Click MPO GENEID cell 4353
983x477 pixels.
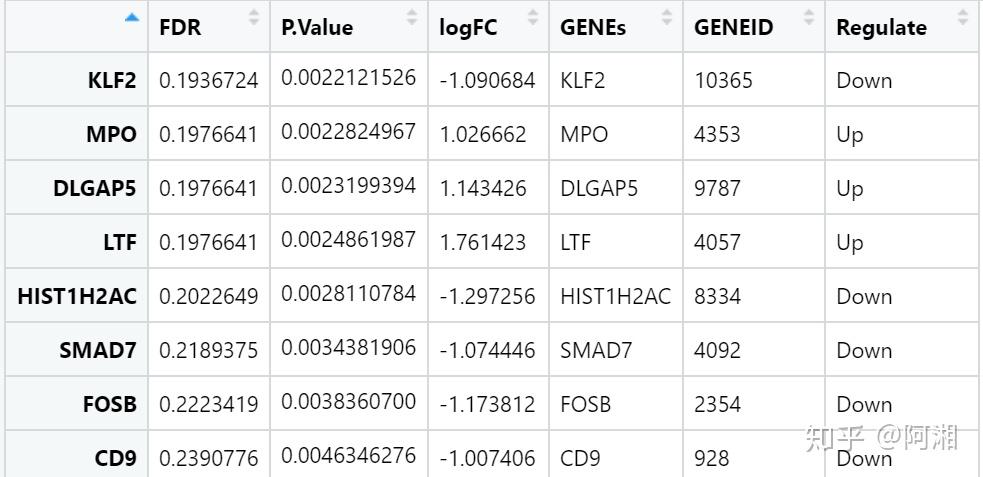pyautogui.click(x=718, y=135)
